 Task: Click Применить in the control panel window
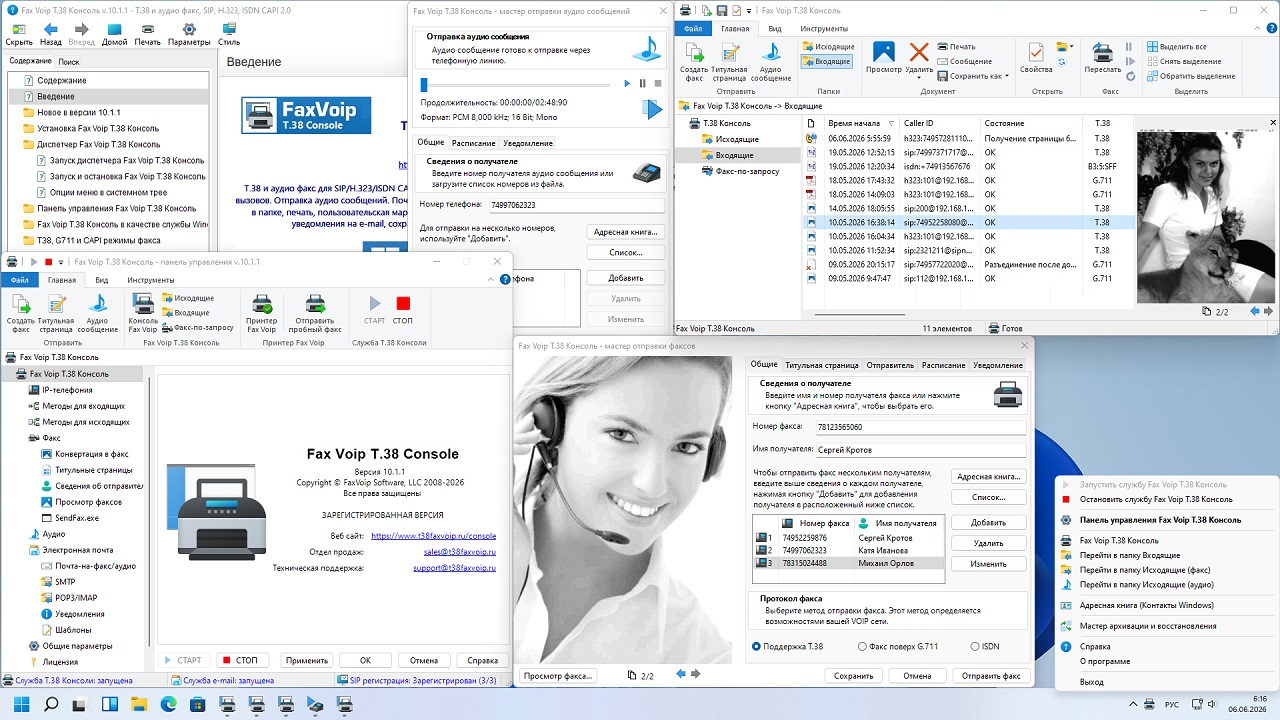[x=306, y=660]
